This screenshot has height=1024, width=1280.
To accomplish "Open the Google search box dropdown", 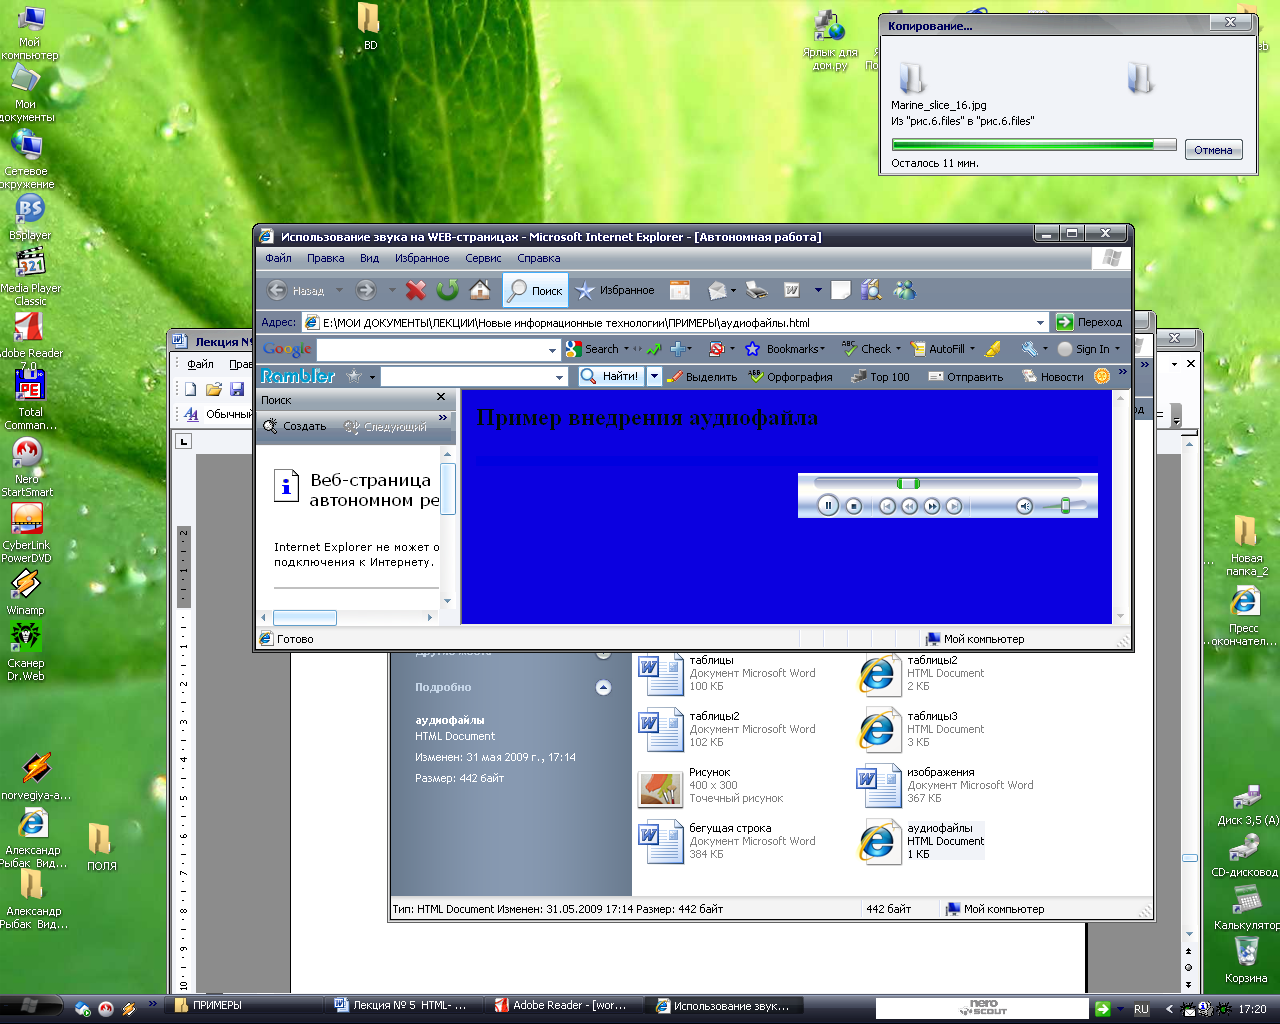I will coord(552,350).
